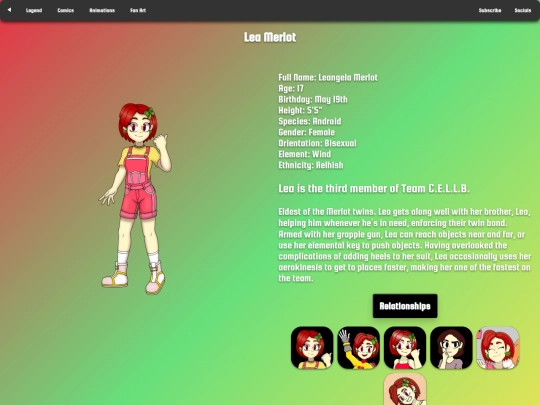The width and height of the screenshot is (540, 405).
Task: Click the Lea Merlot page title
Action: (270, 37)
